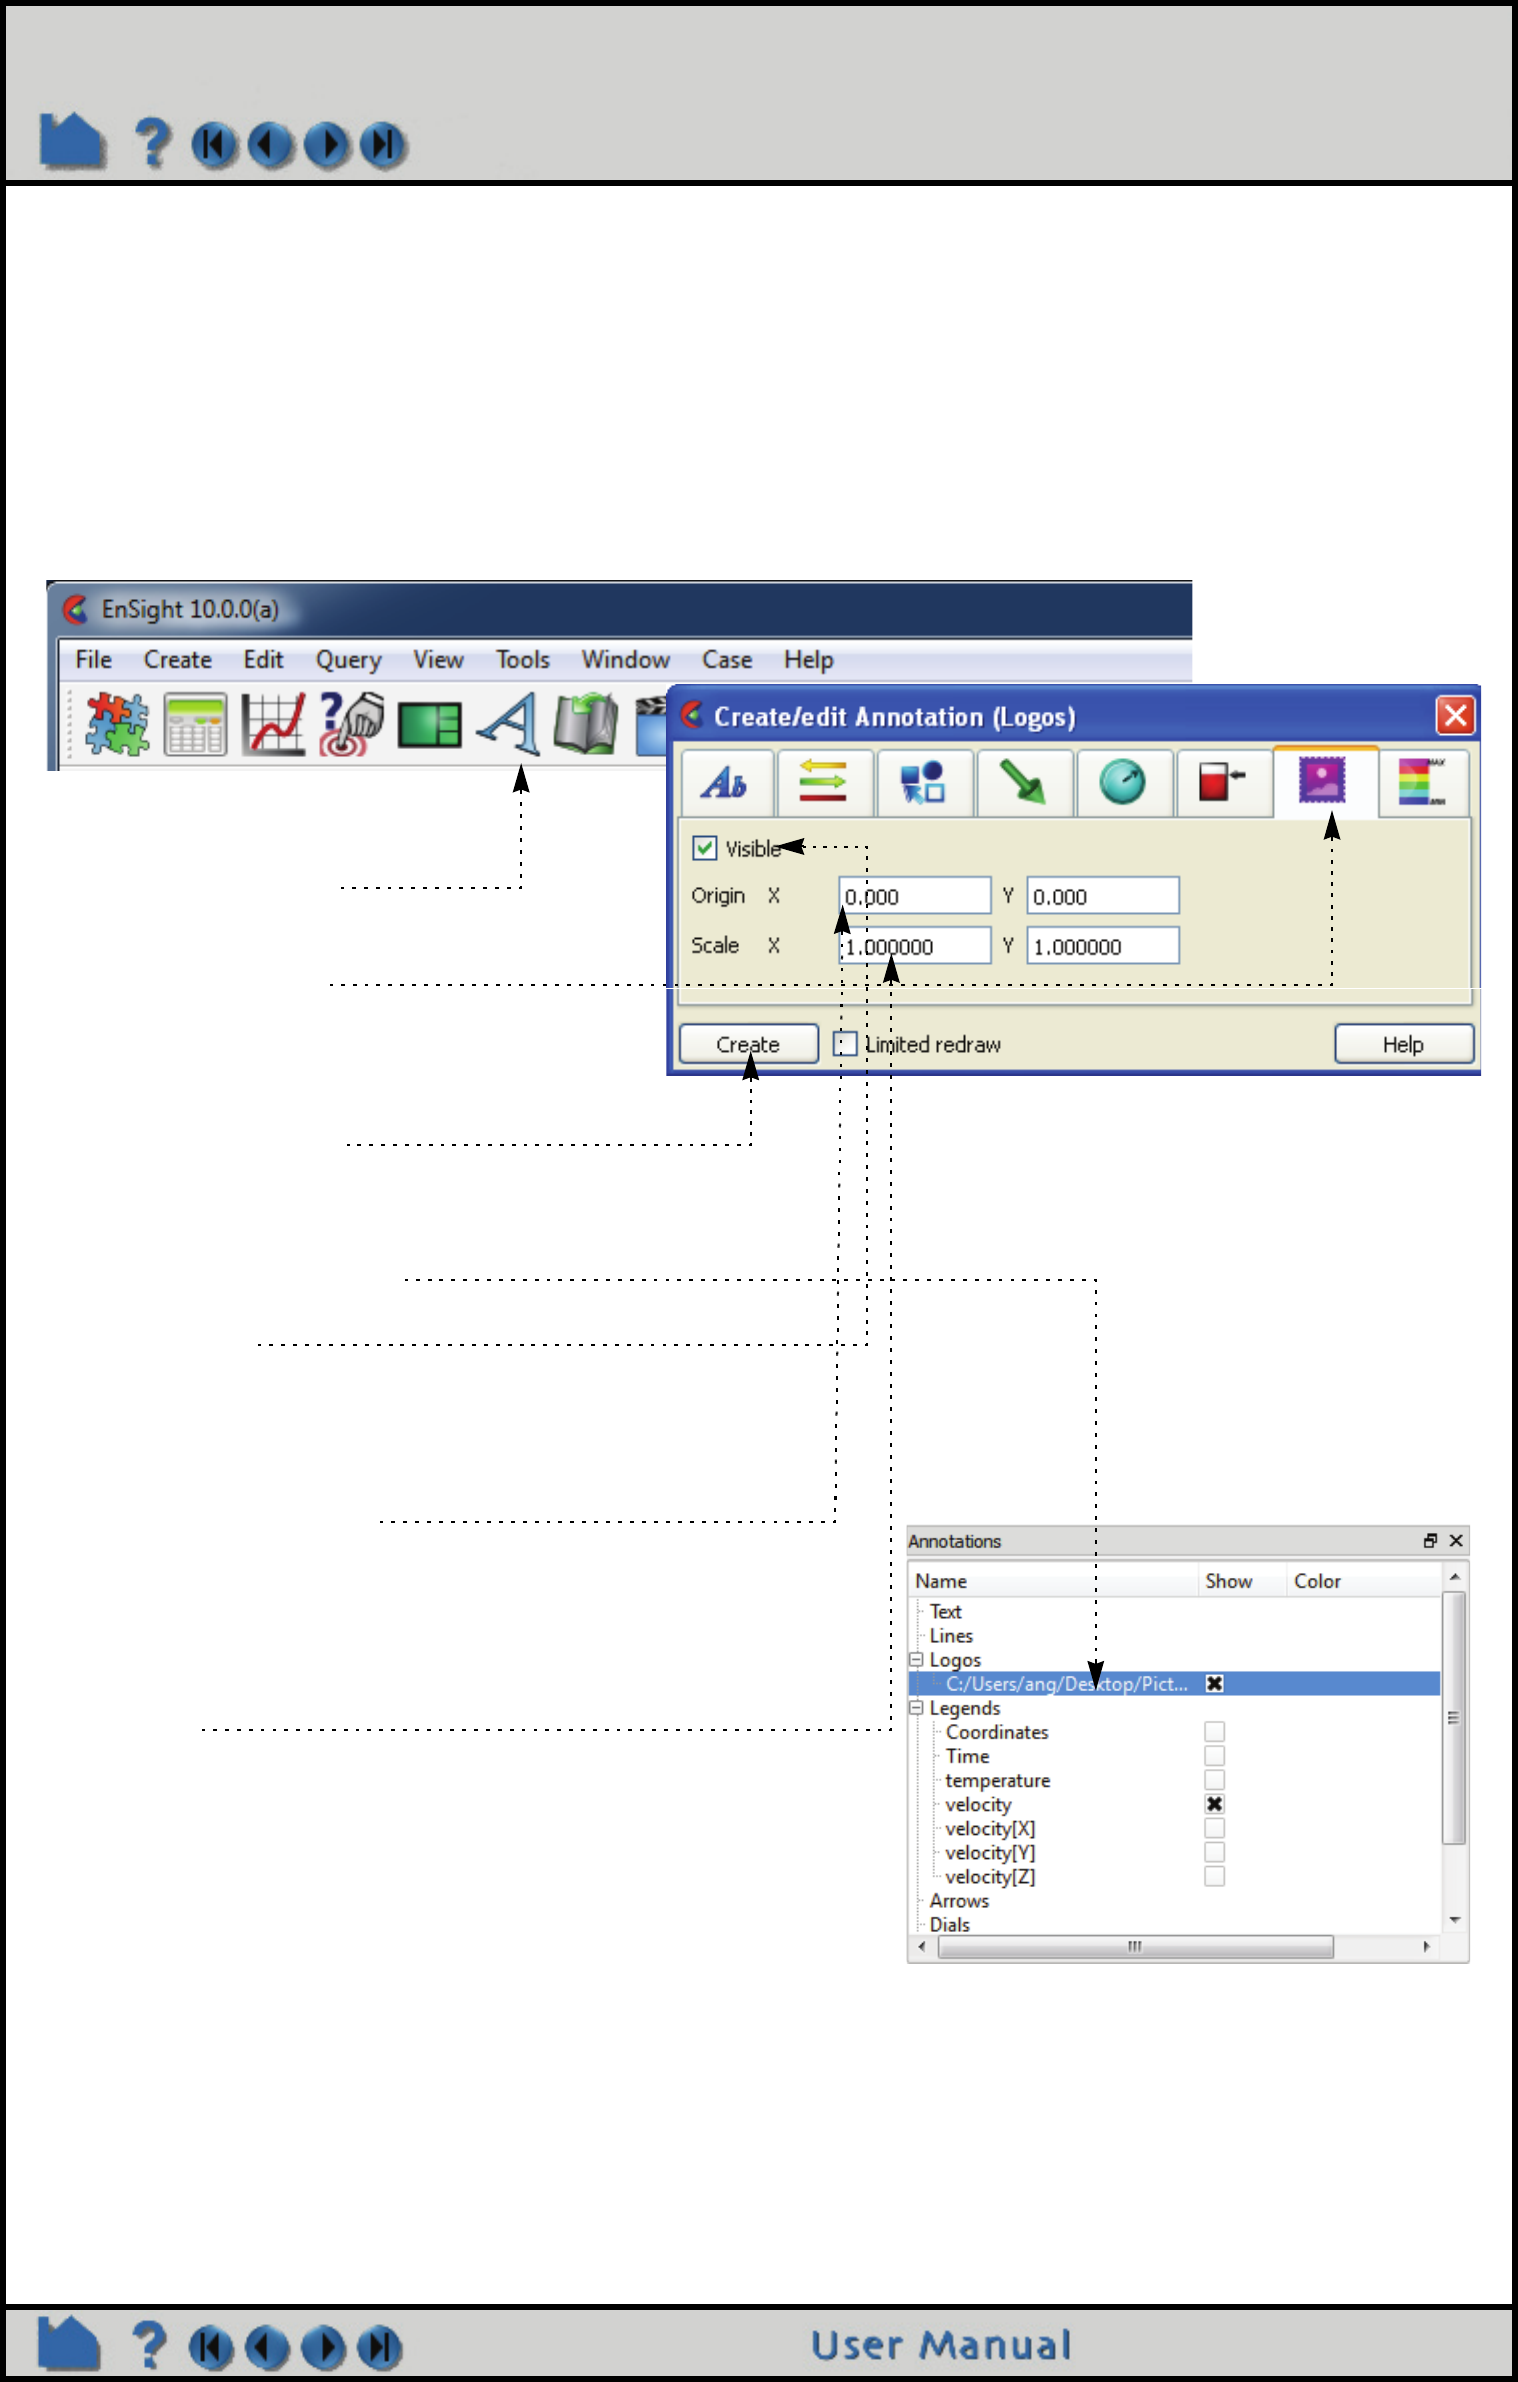Jump to first page using the footer navigation
The width and height of the screenshot is (1518, 2382).
[x=211, y=2347]
